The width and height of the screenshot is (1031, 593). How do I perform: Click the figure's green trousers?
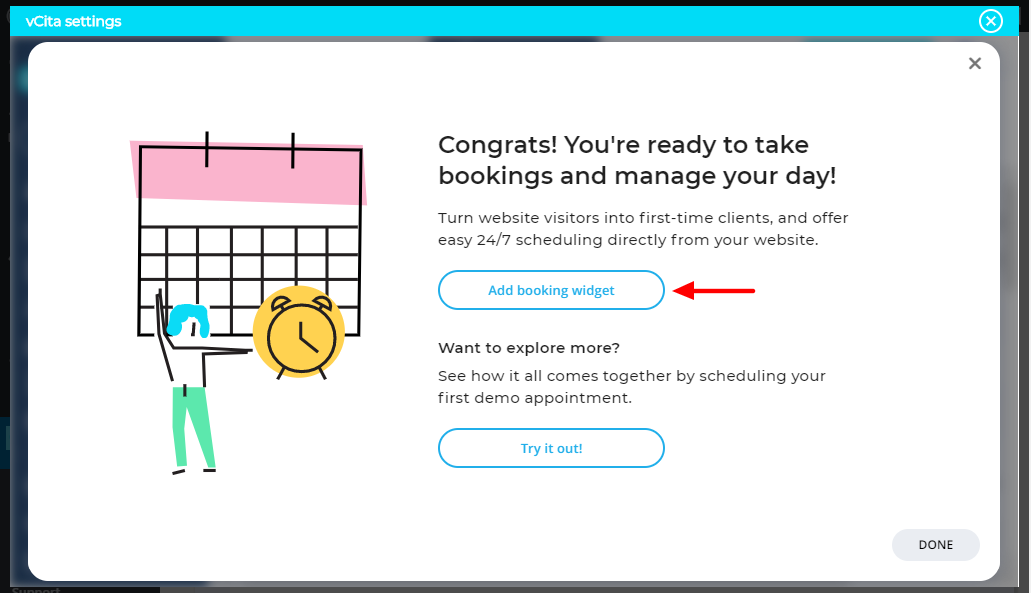pos(192,425)
